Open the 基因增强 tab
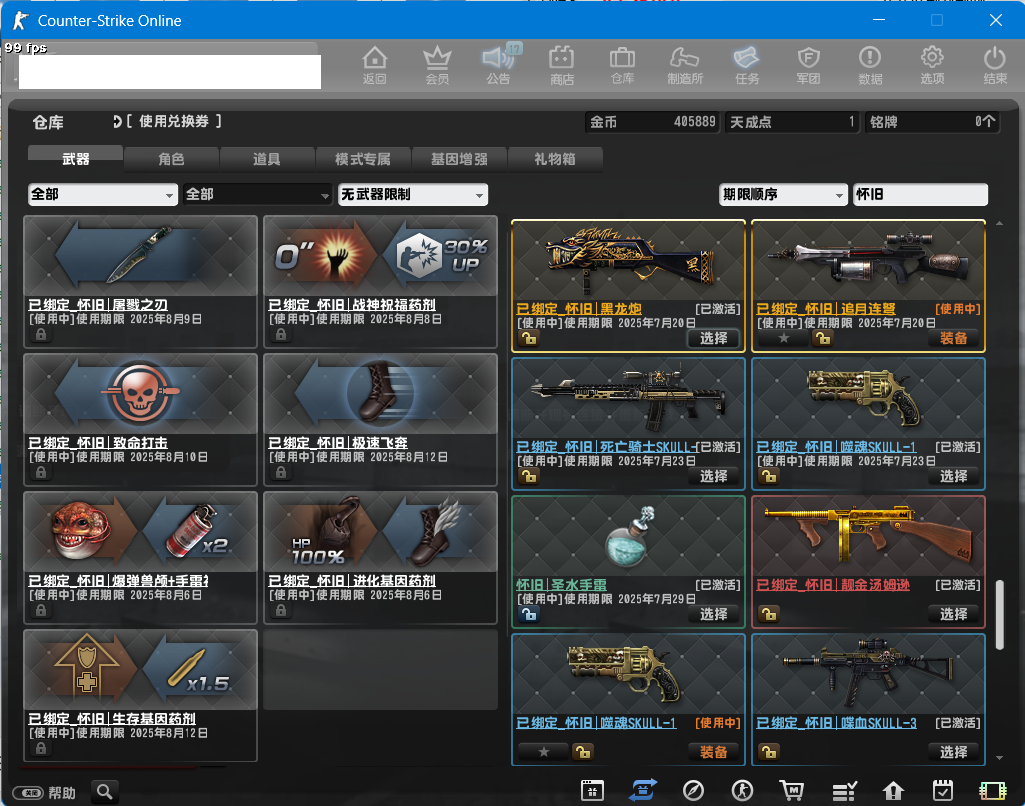Screen dimensions: 1025x806 [x=459, y=159]
